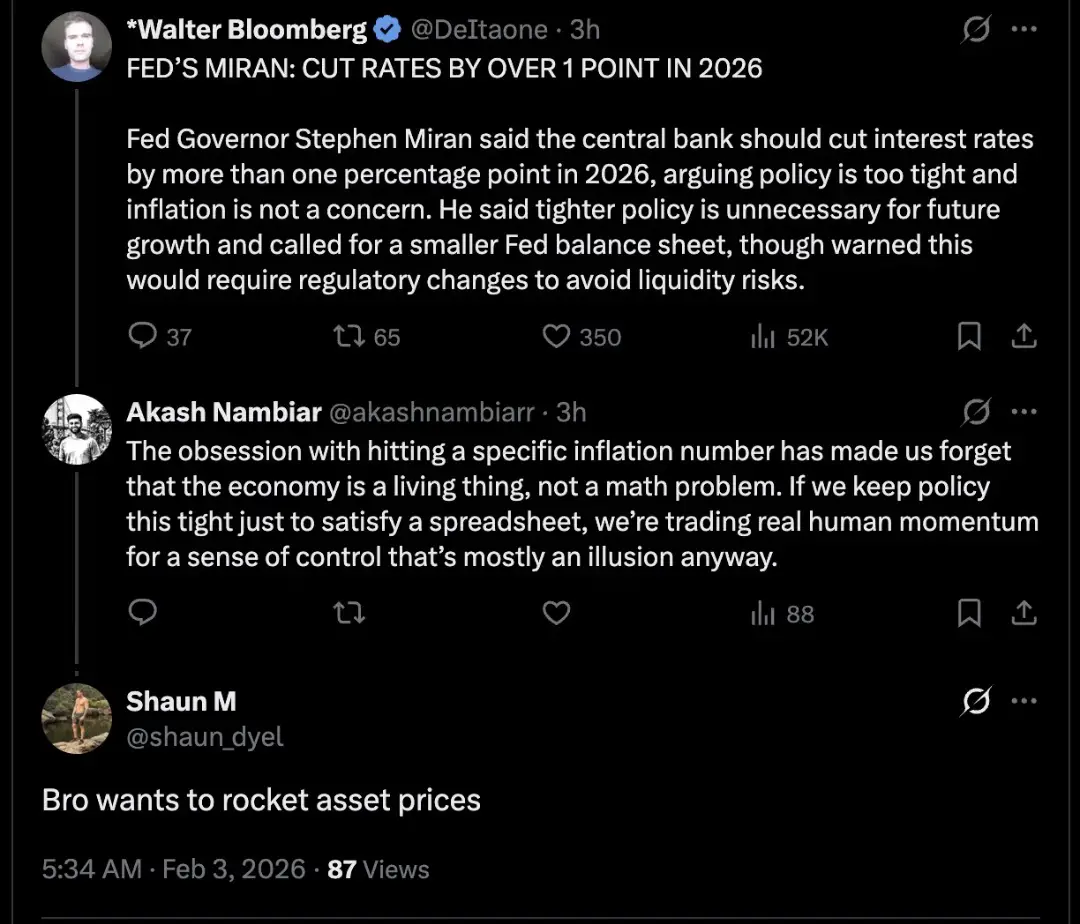Retweet Walter Bloomberg's Fed Miran post

click(347, 337)
